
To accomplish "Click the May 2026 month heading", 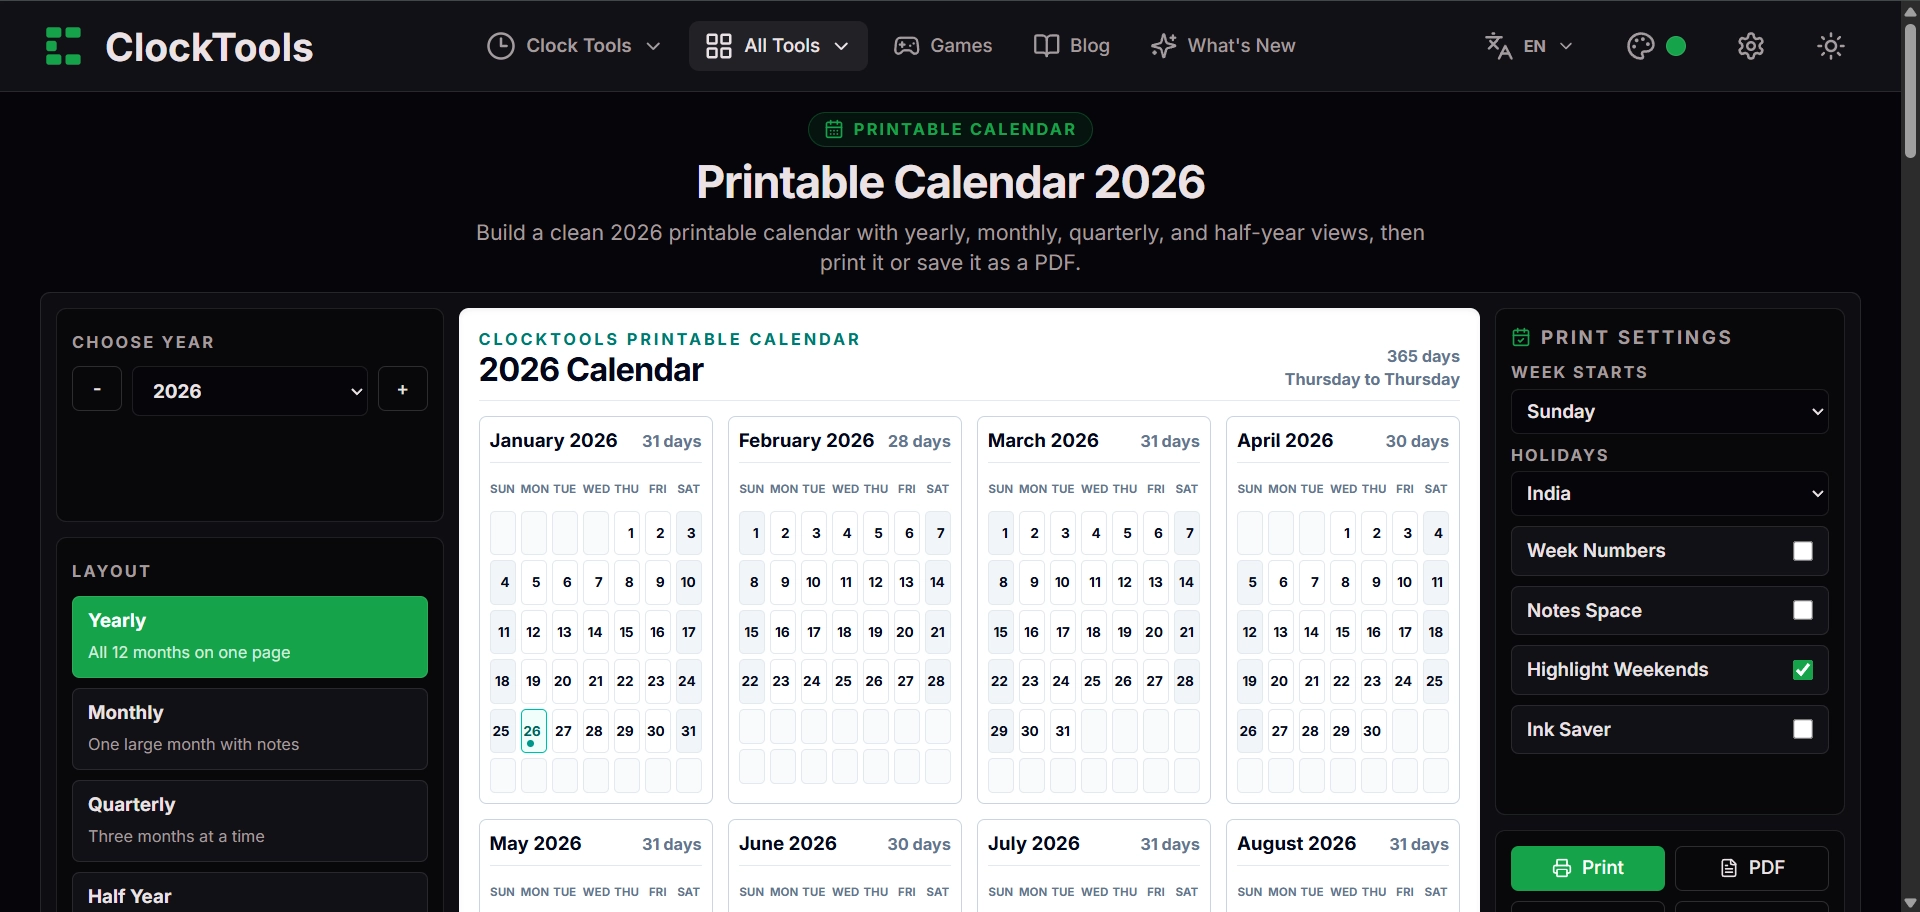I will pos(535,844).
